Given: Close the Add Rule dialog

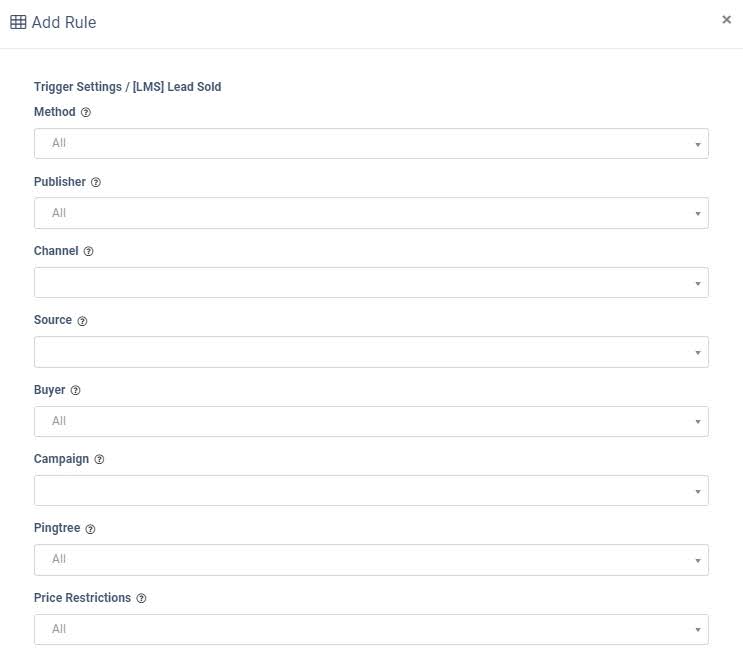Looking at the screenshot, I should point(726,19).
